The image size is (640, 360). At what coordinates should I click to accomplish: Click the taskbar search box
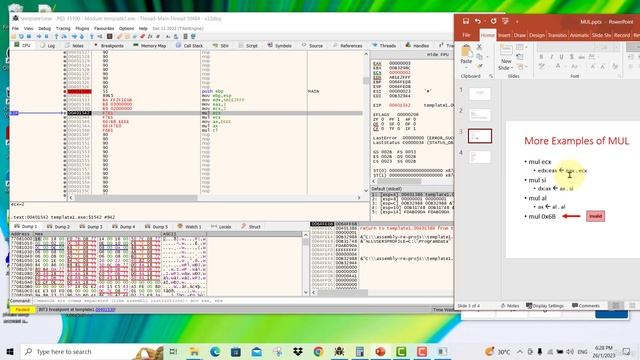coord(91,351)
